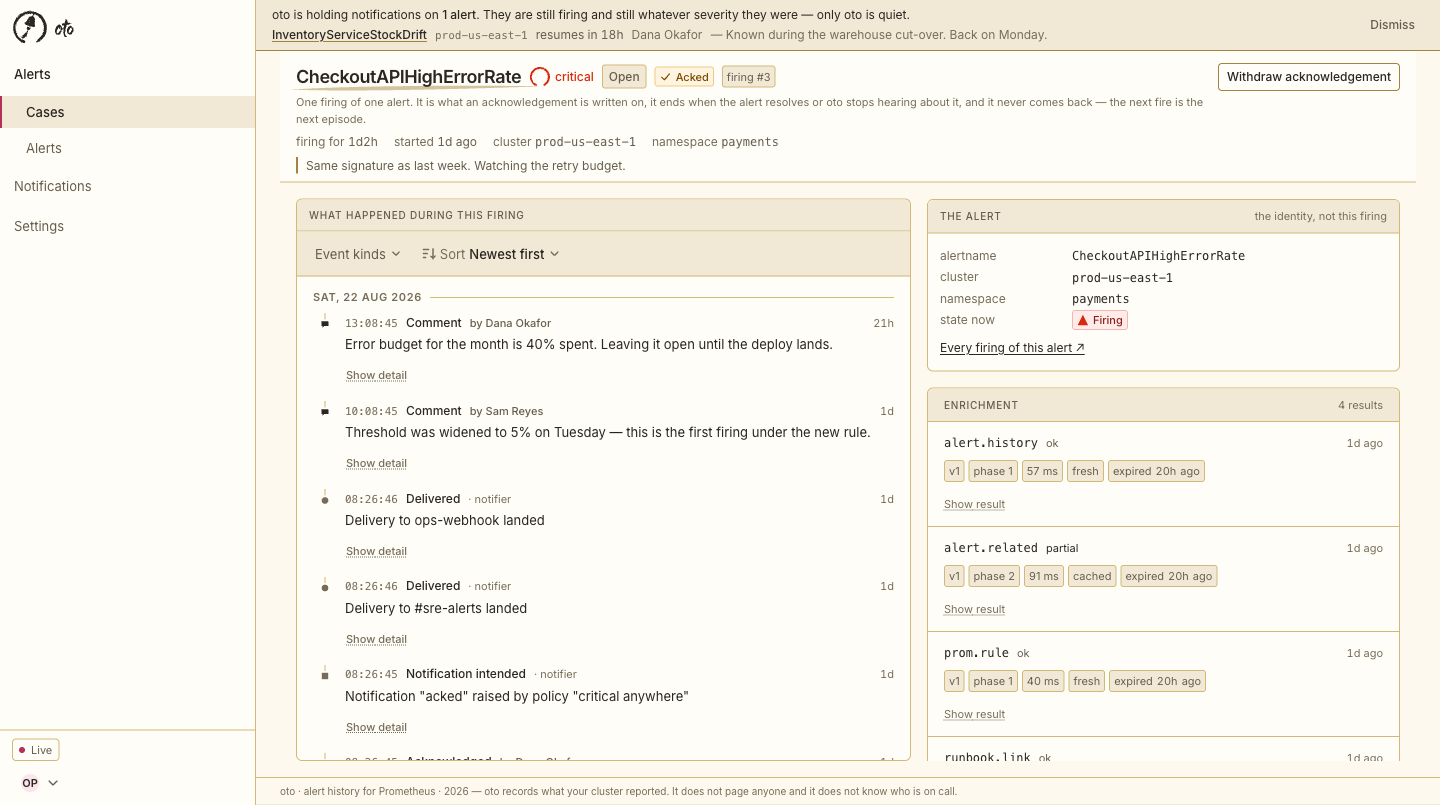Screen dimensions: 1440x805
Task: Open Notifications in the sidebar
Action: pyautogui.click(x=53, y=186)
